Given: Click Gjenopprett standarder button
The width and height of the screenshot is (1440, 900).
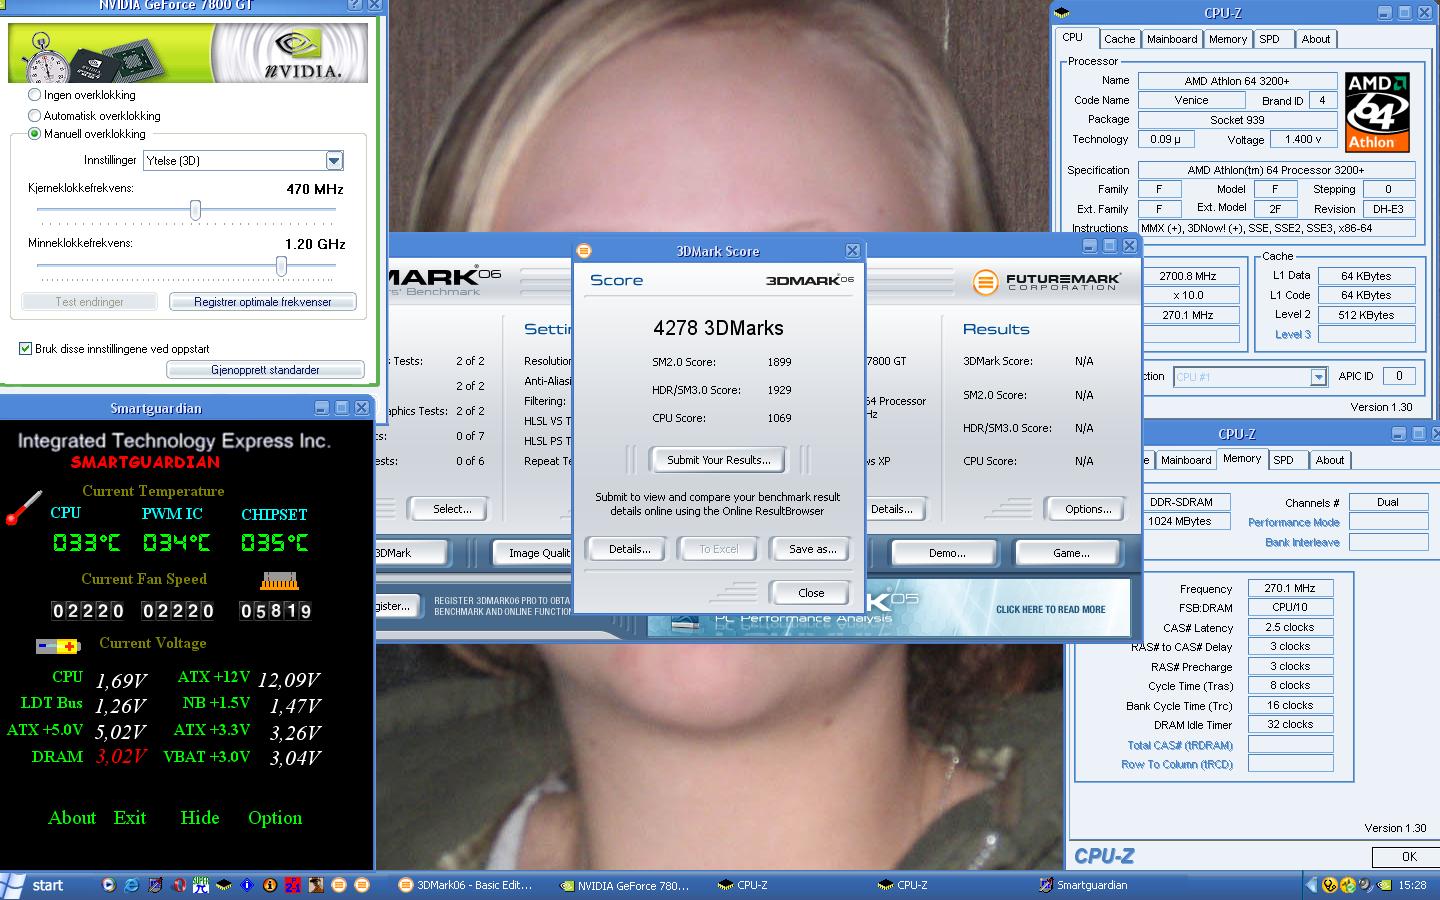Looking at the screenshot, I should [x=265, y=370].
